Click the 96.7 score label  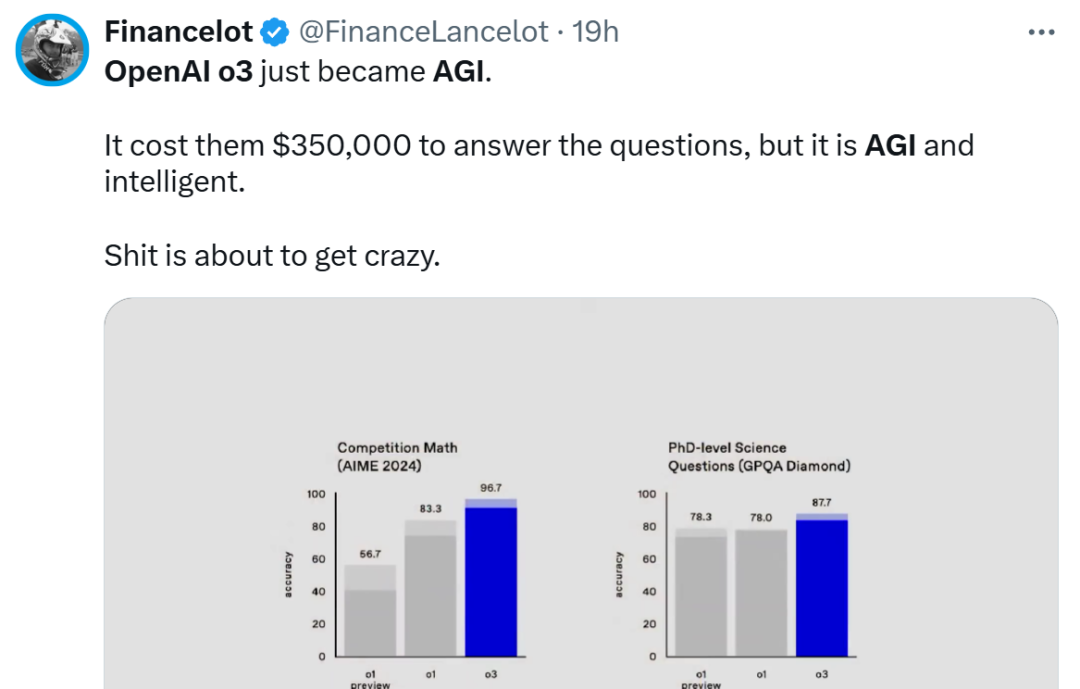(491, 487)
